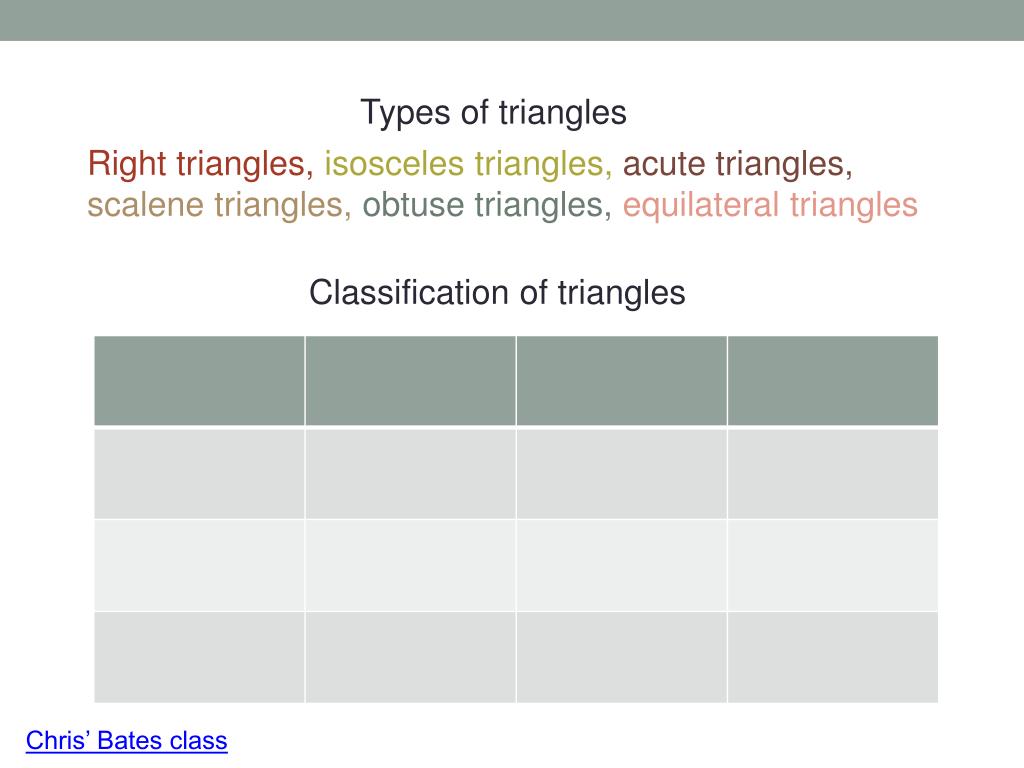The height and width of the screenshot is (768, 1024).
Task: Select the table's bottom-right corner cell
Action: 833,658
